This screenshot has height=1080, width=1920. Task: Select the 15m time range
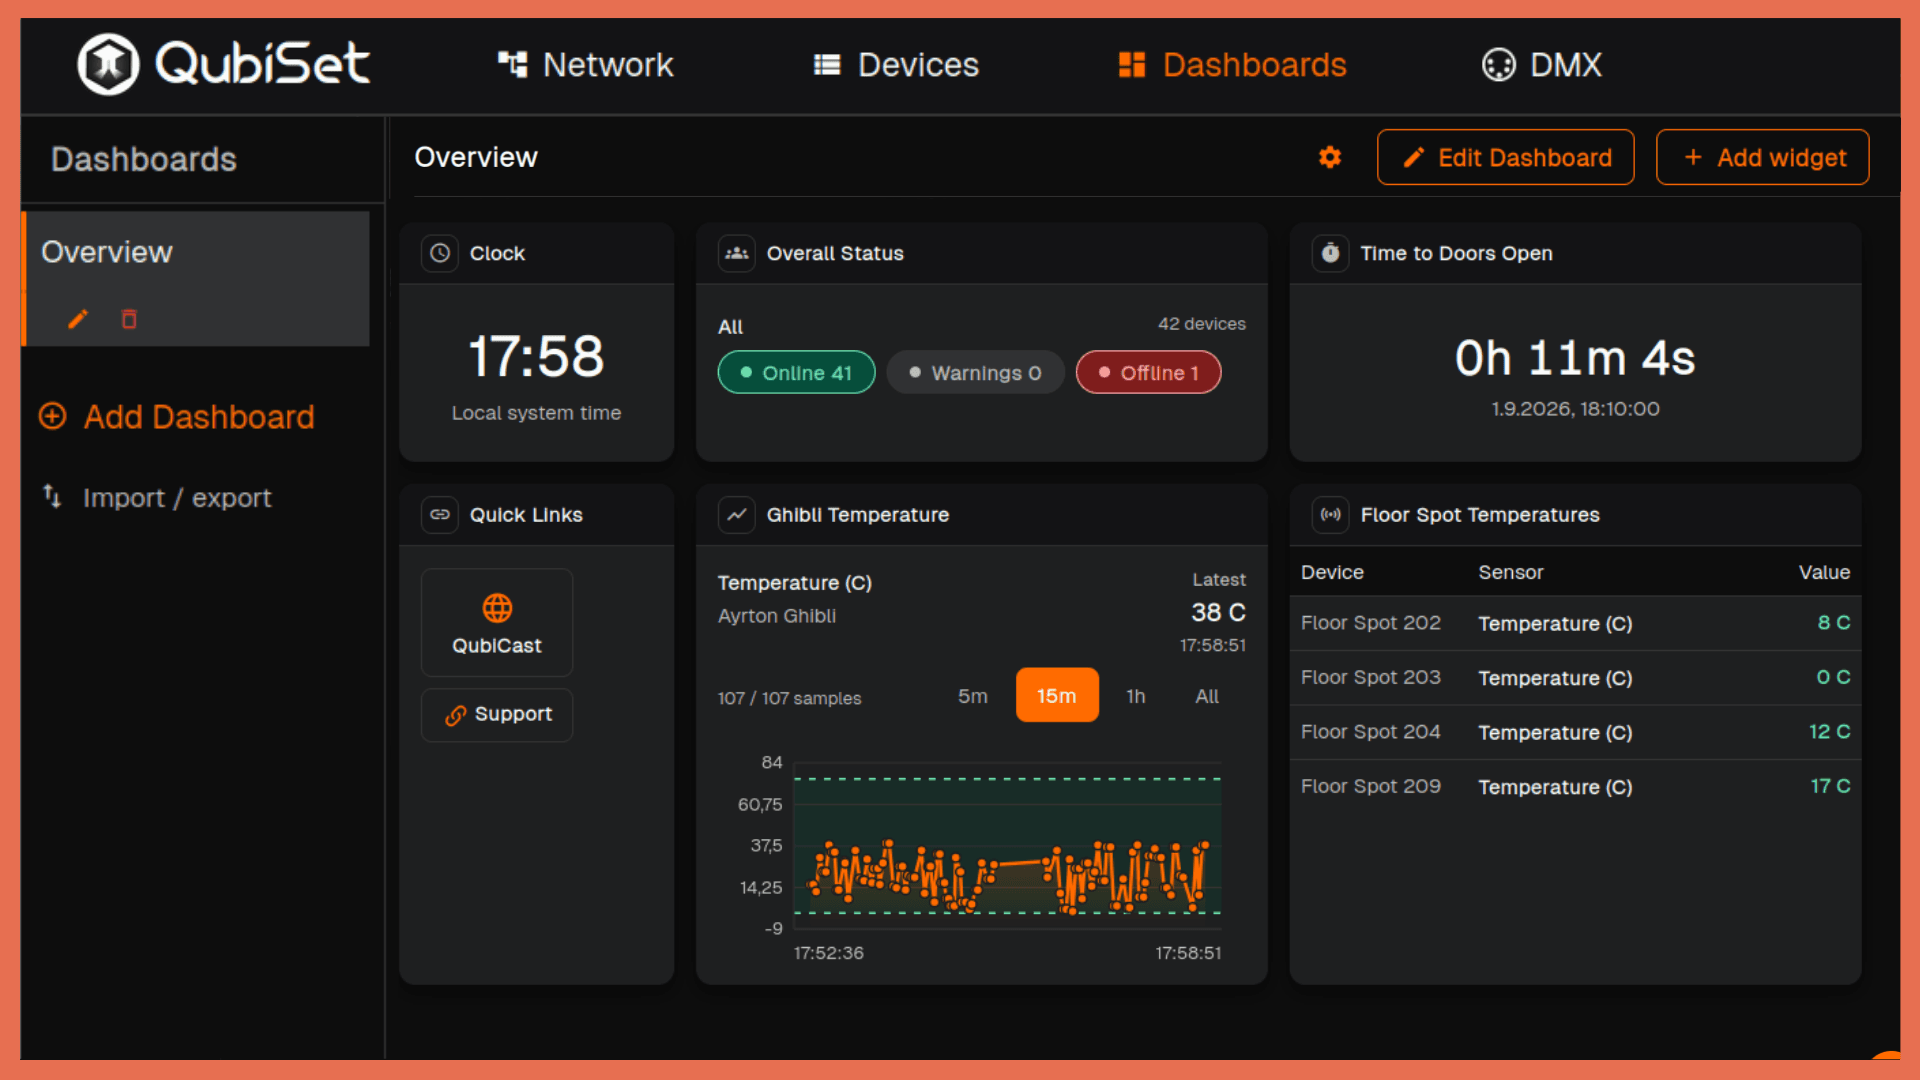click(x=1057, y=695)
